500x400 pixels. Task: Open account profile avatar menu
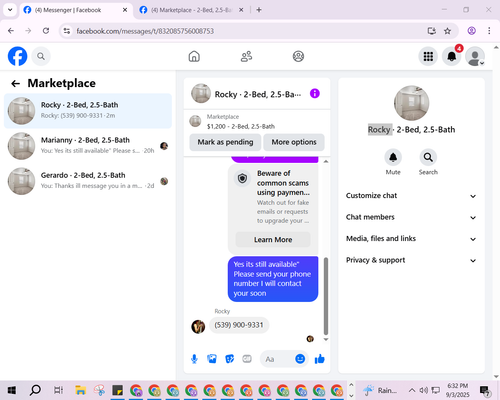coord(475,56)
